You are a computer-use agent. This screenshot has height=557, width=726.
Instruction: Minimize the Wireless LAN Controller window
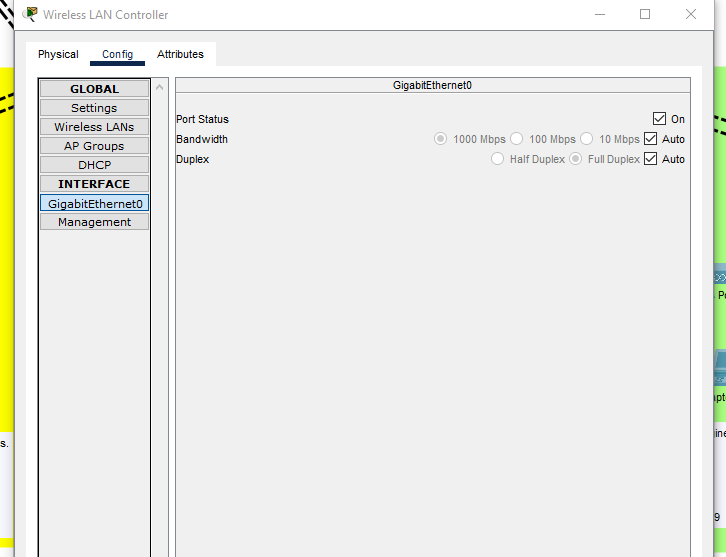(x=600, y=15)
